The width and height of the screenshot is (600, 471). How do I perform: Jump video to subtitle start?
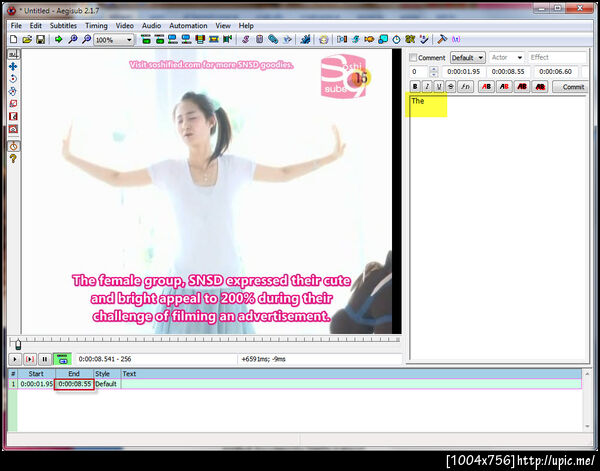[146, 39]
